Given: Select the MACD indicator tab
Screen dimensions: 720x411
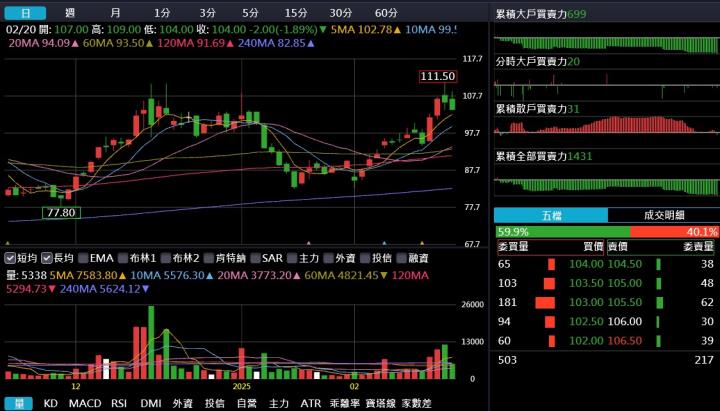Looking at the screenshot, I should 85,404.
